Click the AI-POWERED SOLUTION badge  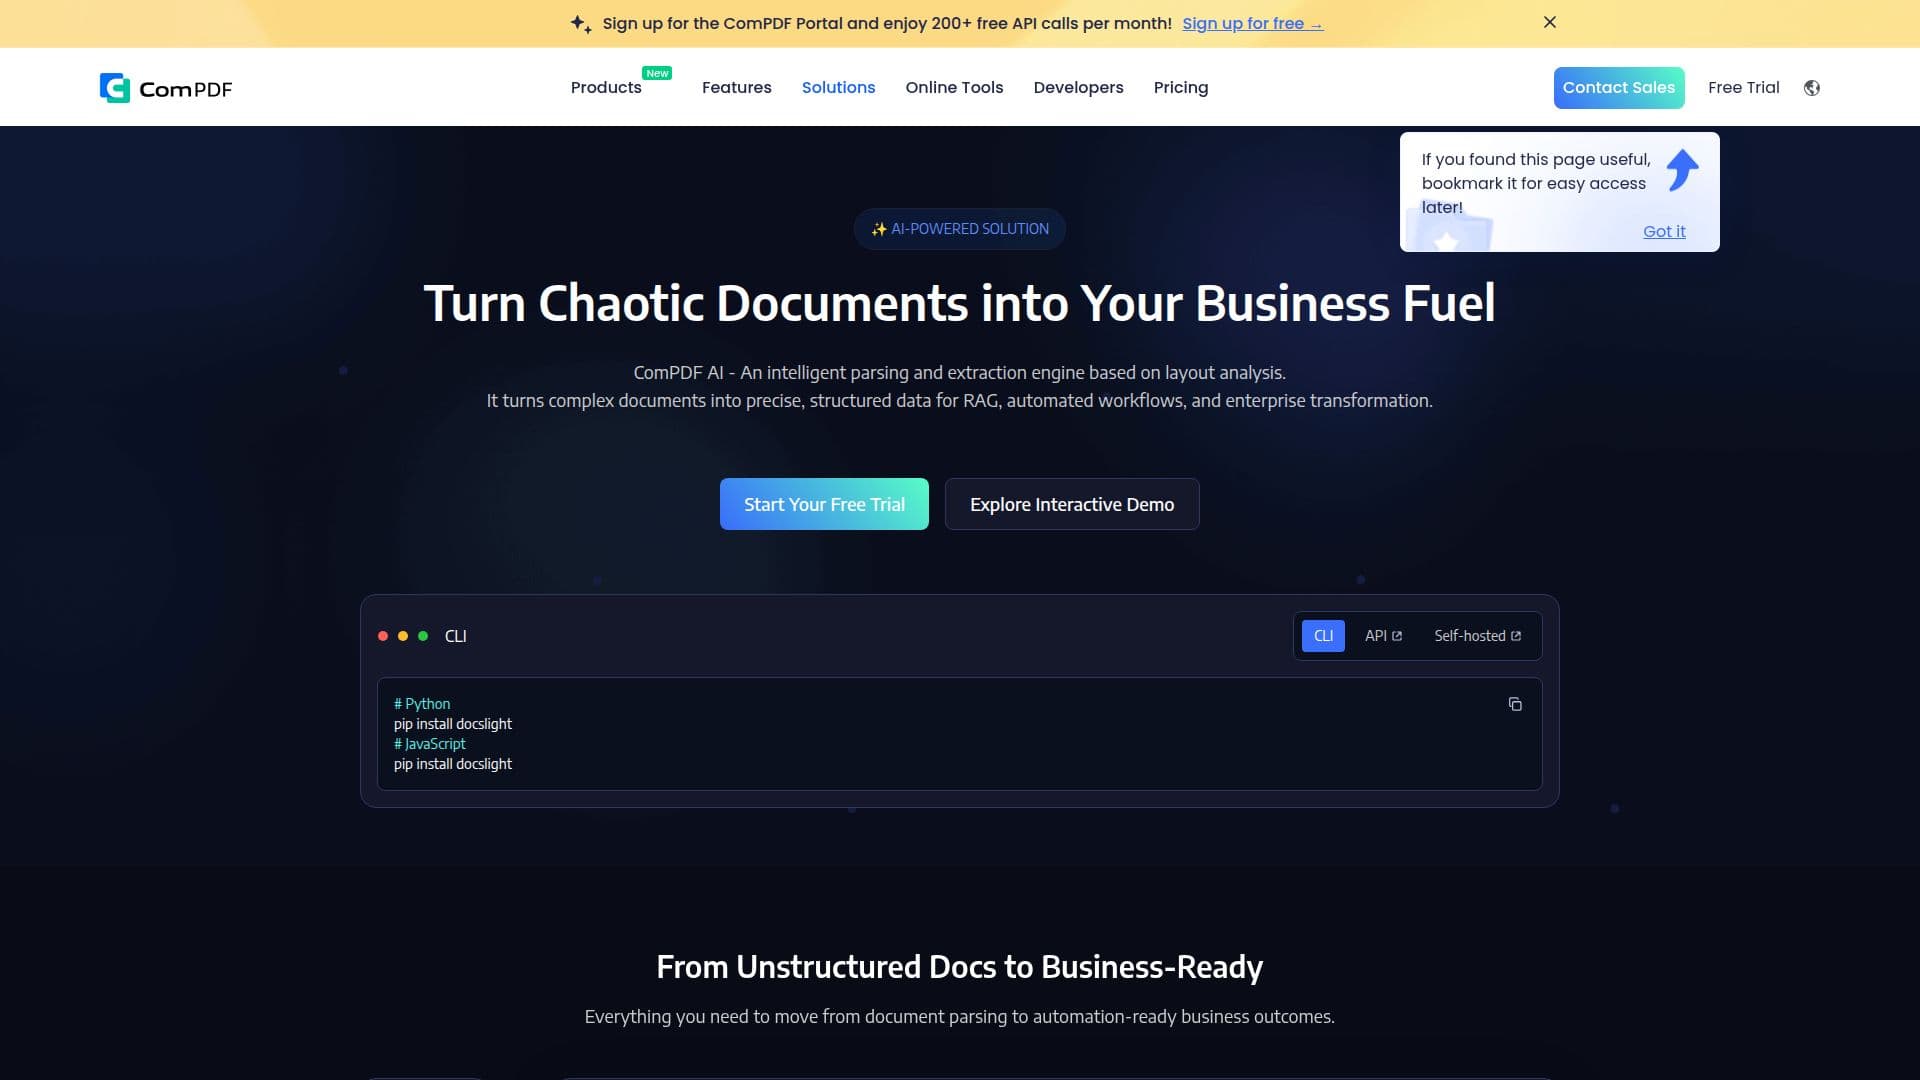pyautogui.click(x=959, y=229)
